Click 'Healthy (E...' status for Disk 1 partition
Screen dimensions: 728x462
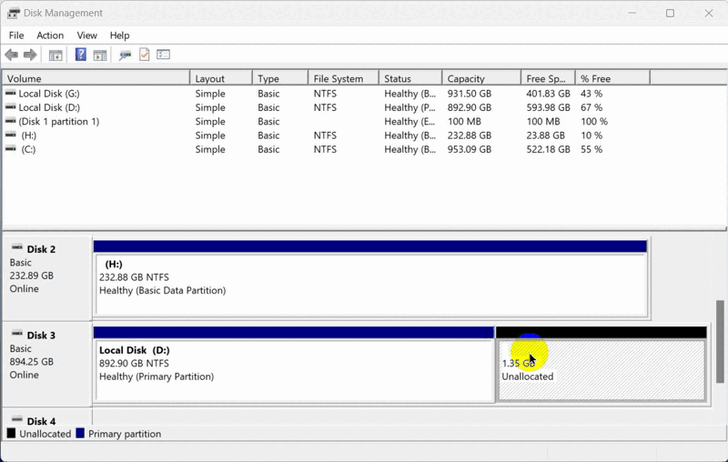[x=410, y=121]
